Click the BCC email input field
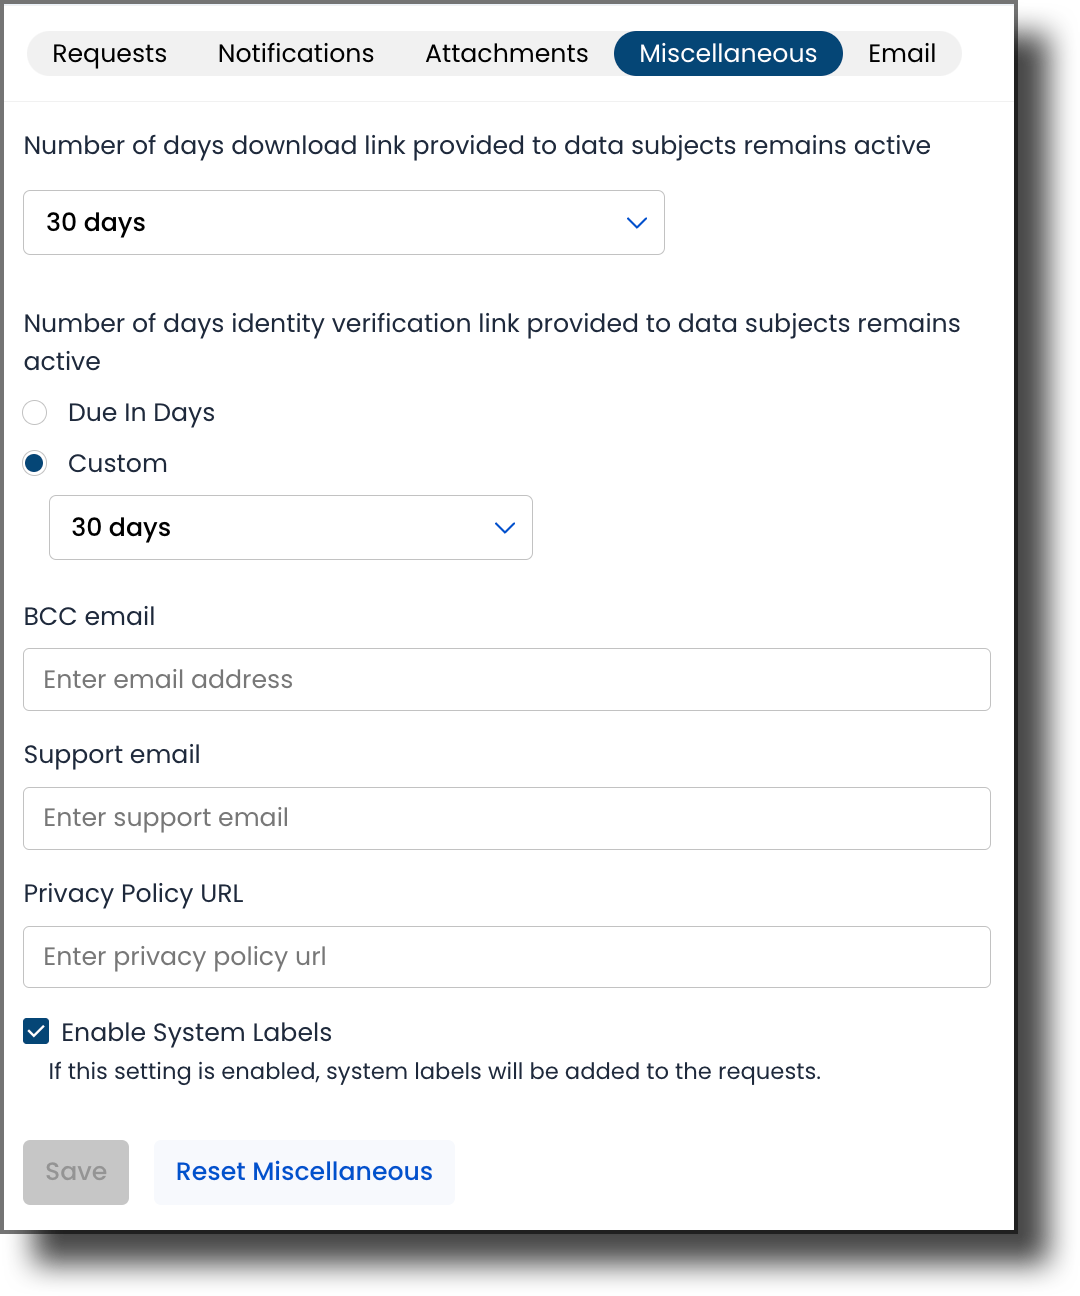This screenshot has height=1296, width=1080. pyautogui.click(x=506, y=679)
